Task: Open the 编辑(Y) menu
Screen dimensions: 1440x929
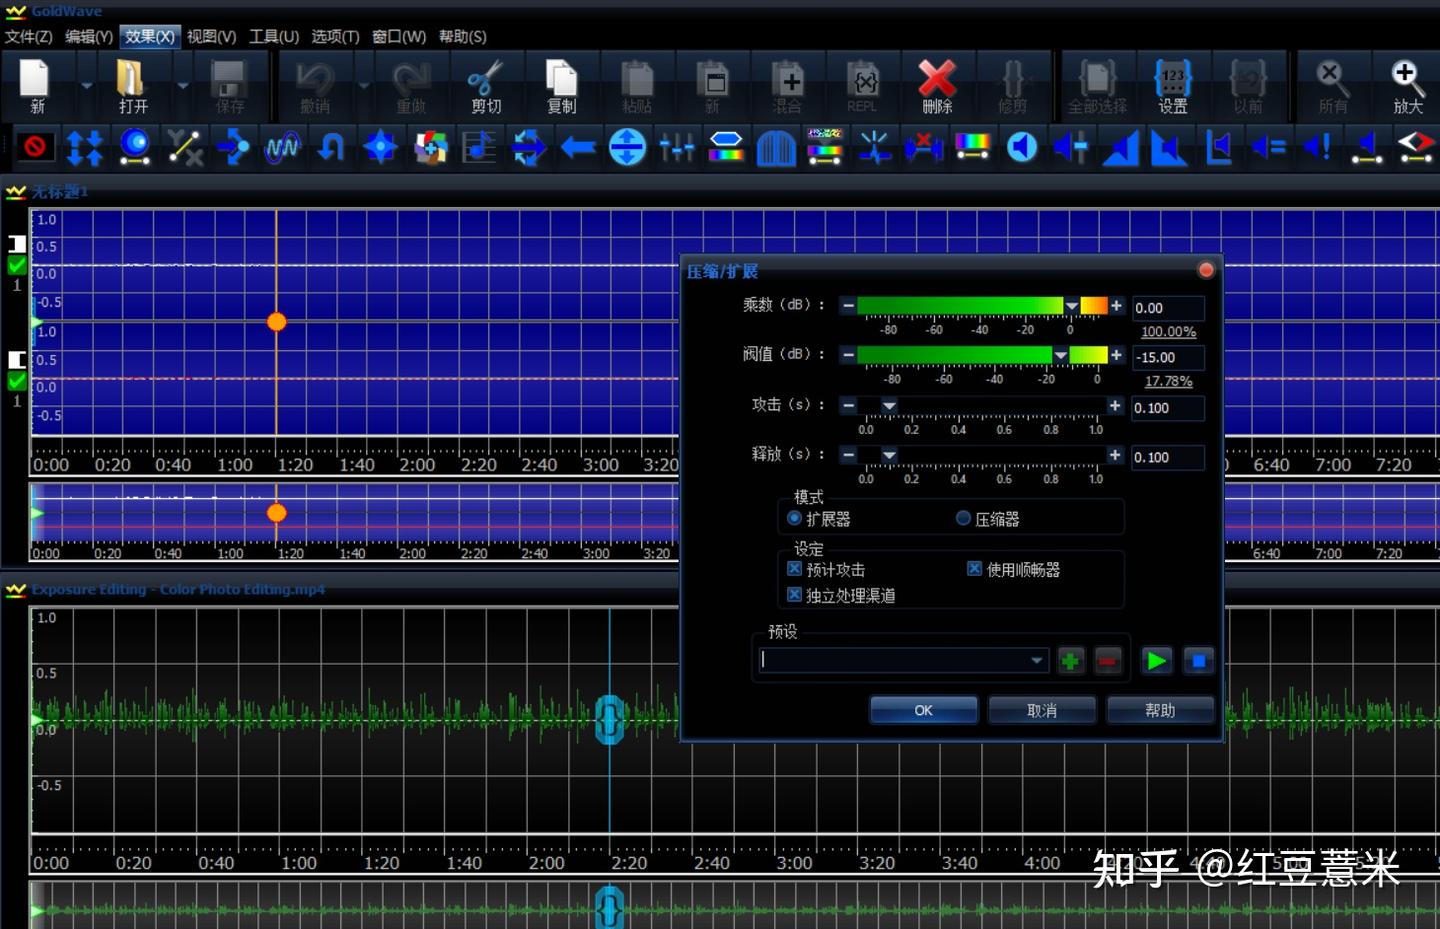Action: tap(89, 37)
